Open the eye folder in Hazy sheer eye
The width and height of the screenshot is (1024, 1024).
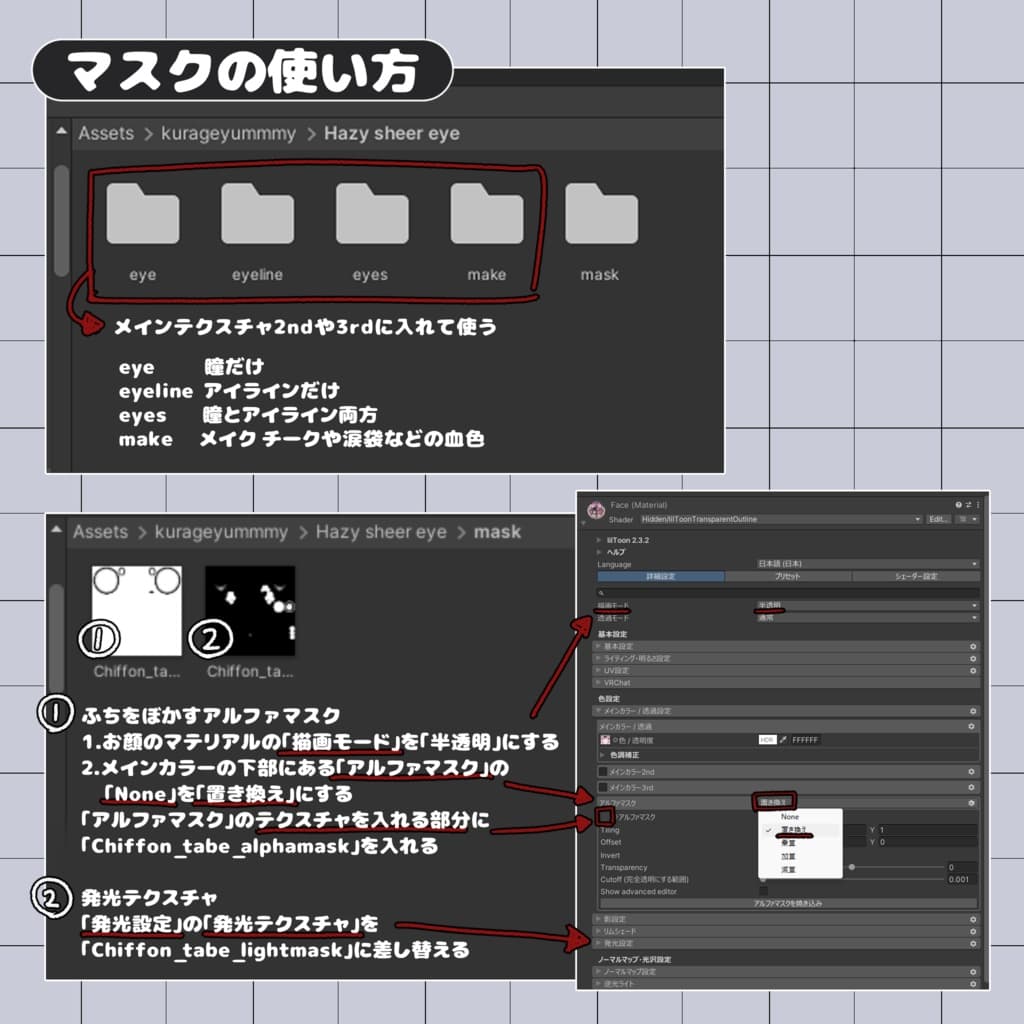tap(142, 215)
